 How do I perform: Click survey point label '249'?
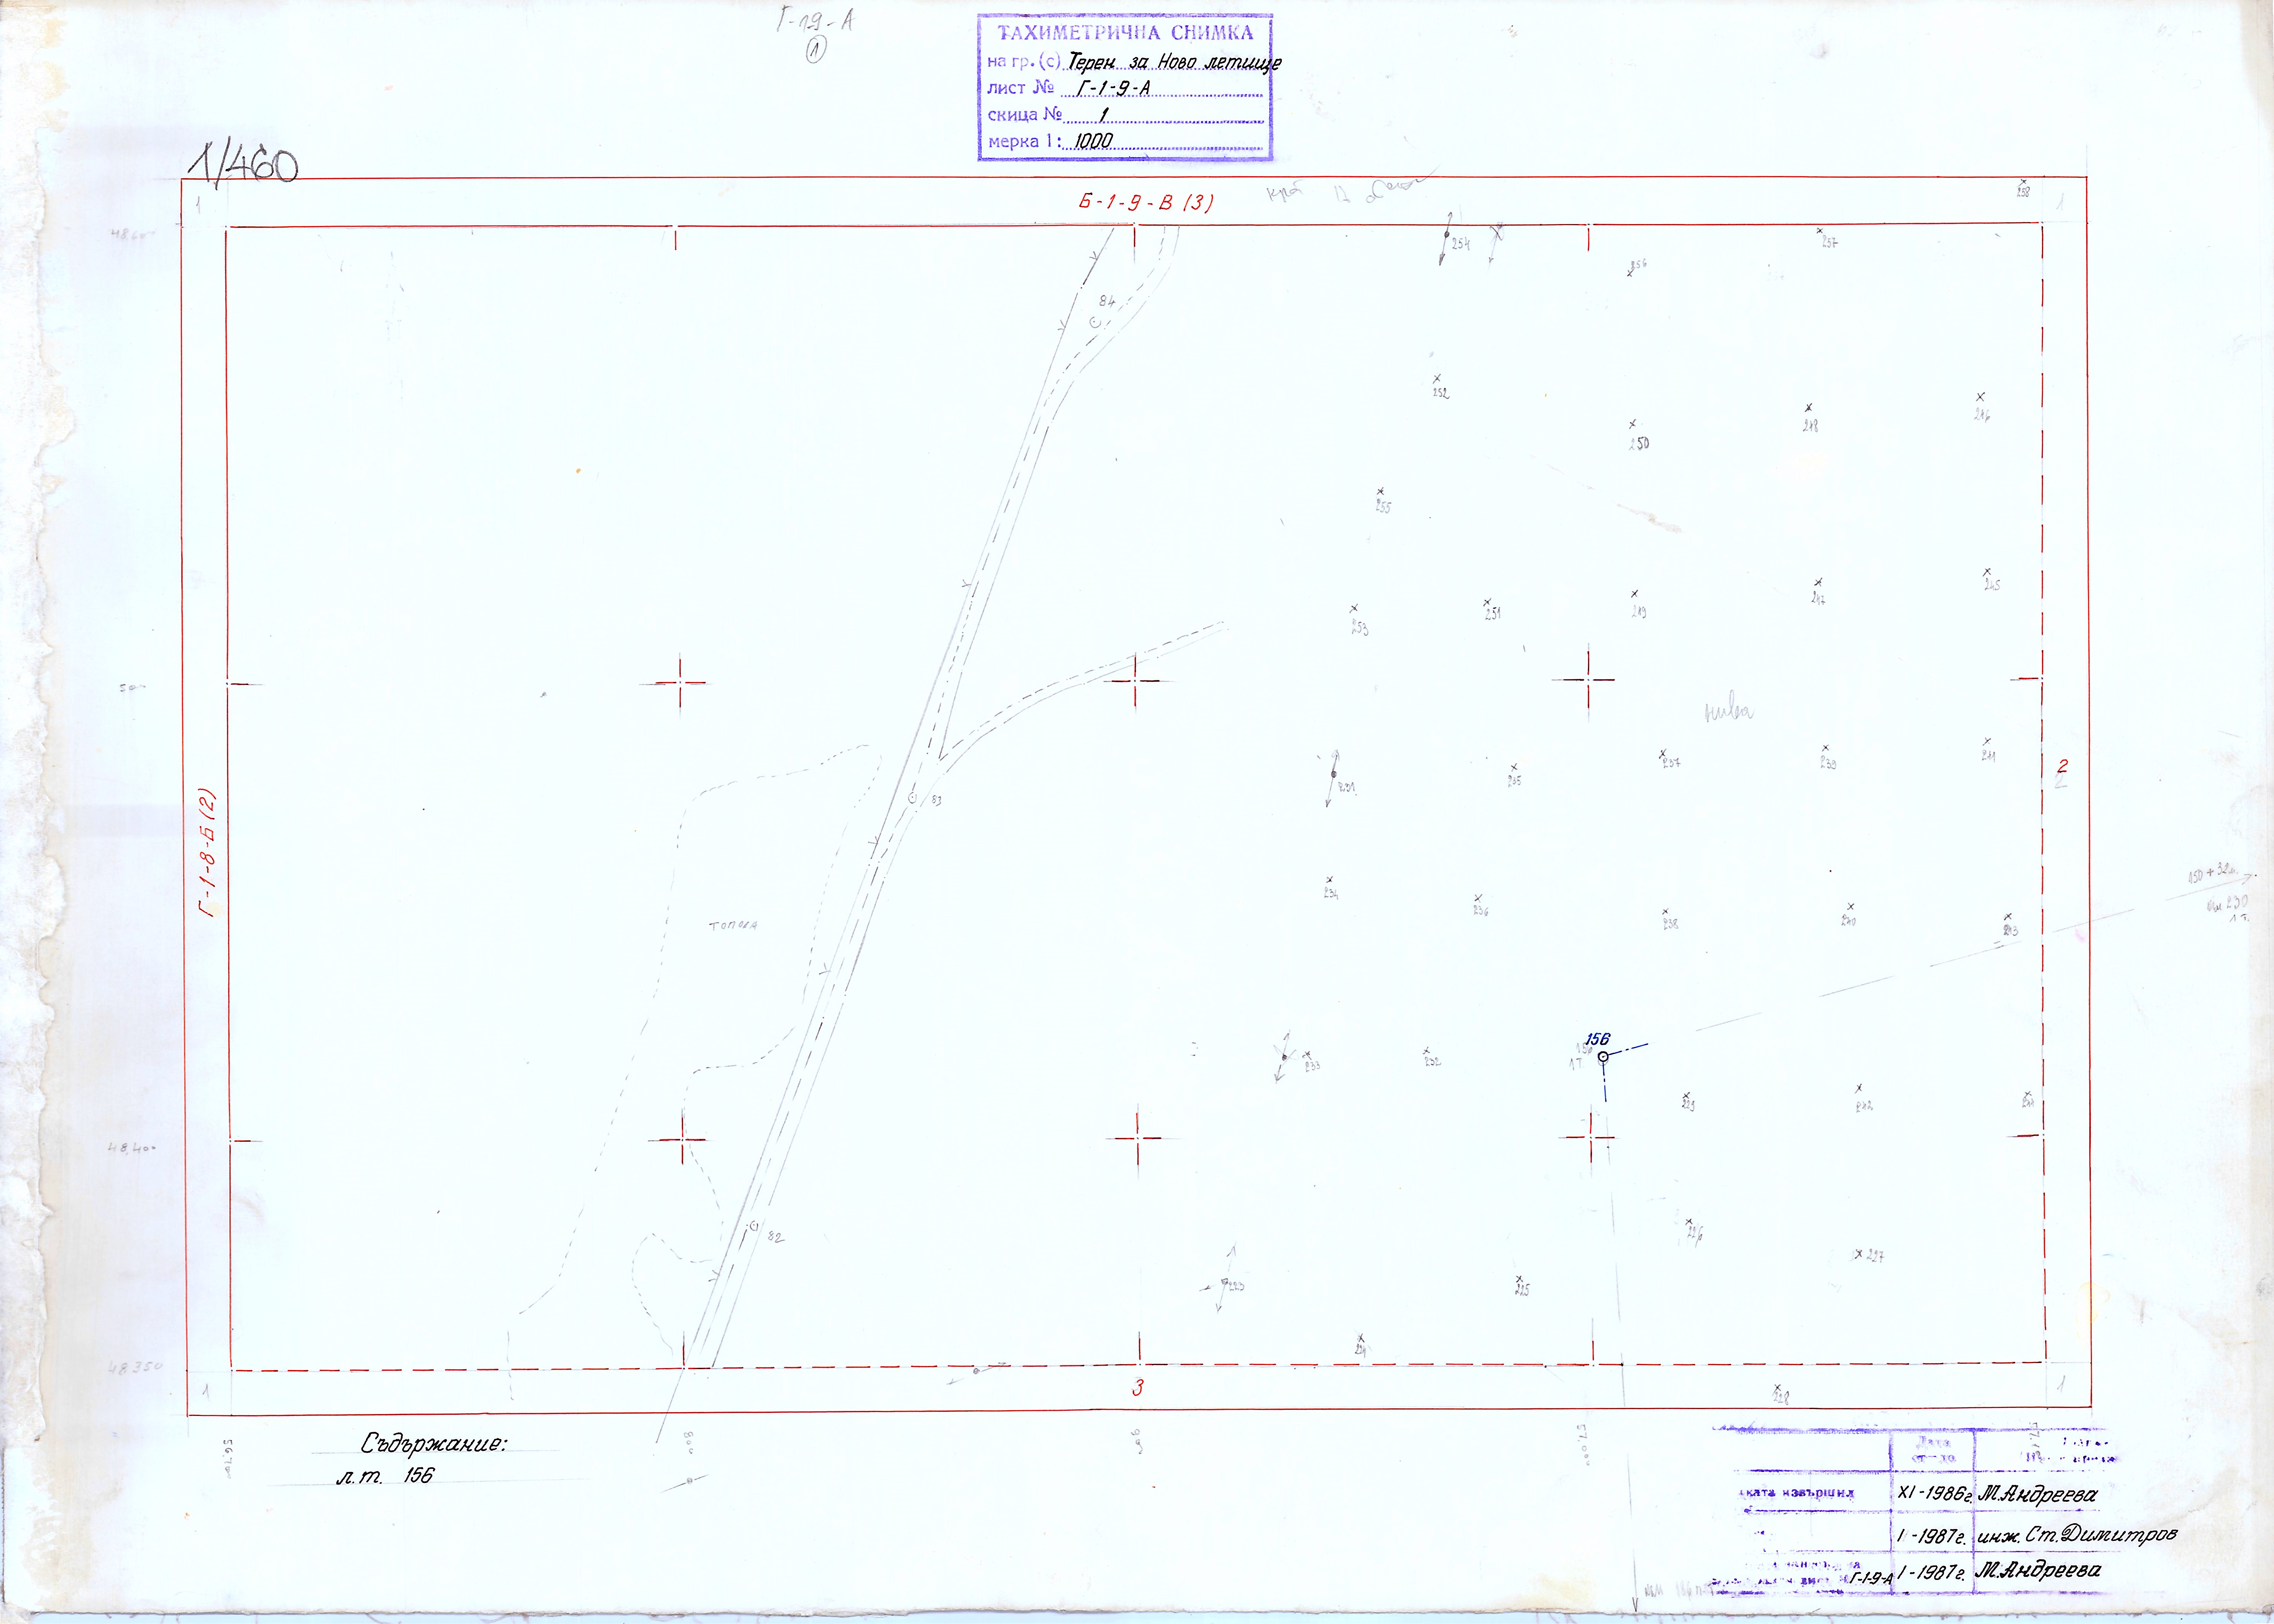1638,611
